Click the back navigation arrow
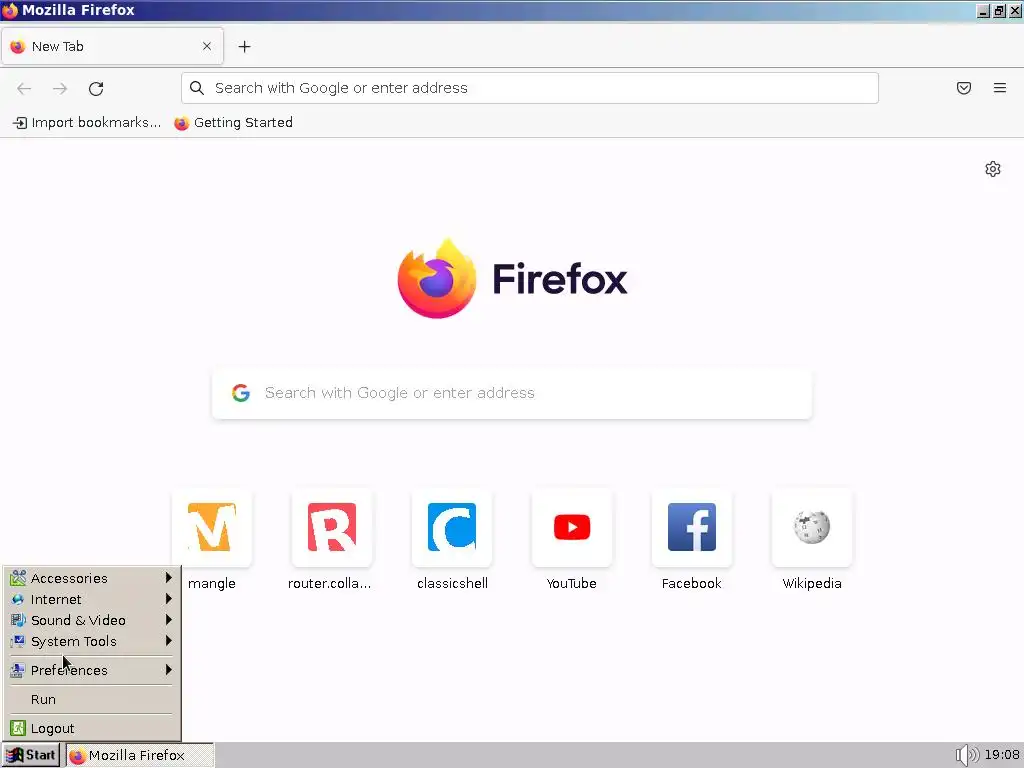 point(24,88)
